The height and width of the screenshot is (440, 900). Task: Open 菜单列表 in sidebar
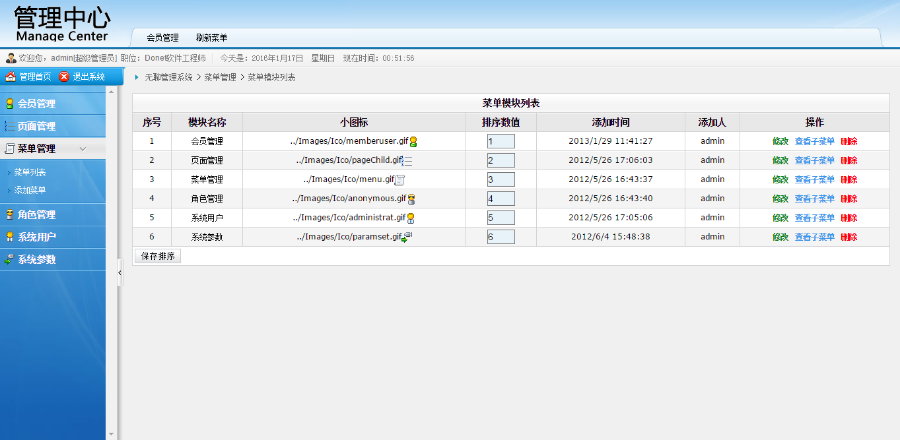point(30,172)
